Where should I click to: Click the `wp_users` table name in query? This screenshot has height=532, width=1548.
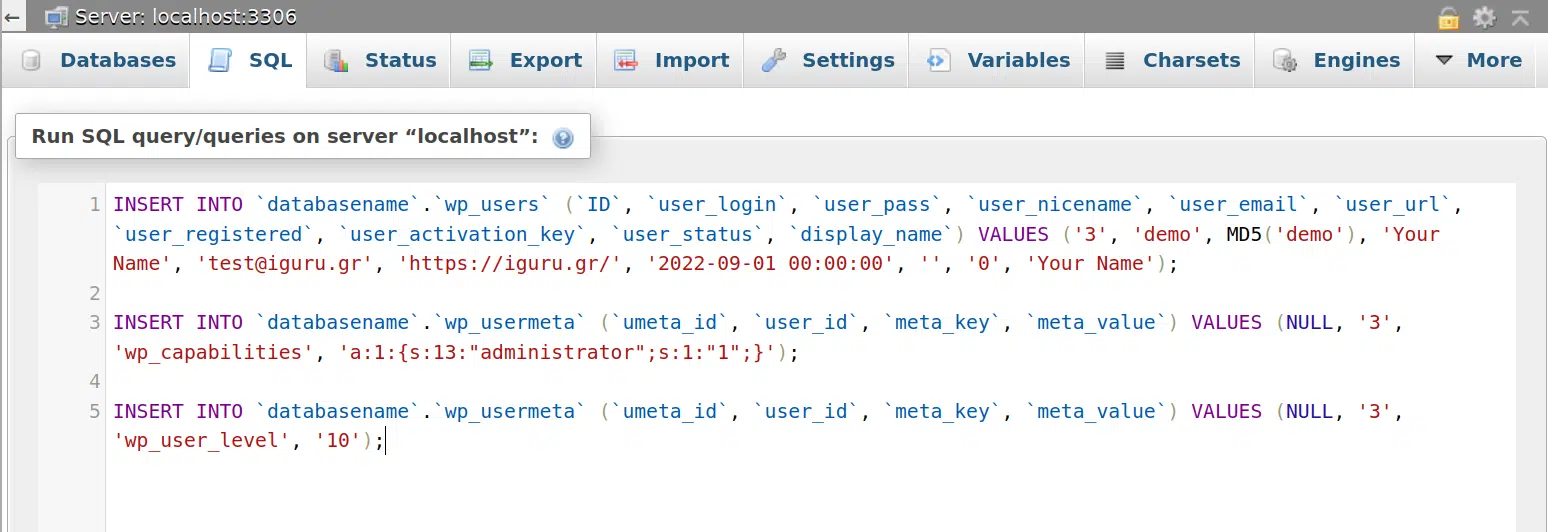point(492,205)
